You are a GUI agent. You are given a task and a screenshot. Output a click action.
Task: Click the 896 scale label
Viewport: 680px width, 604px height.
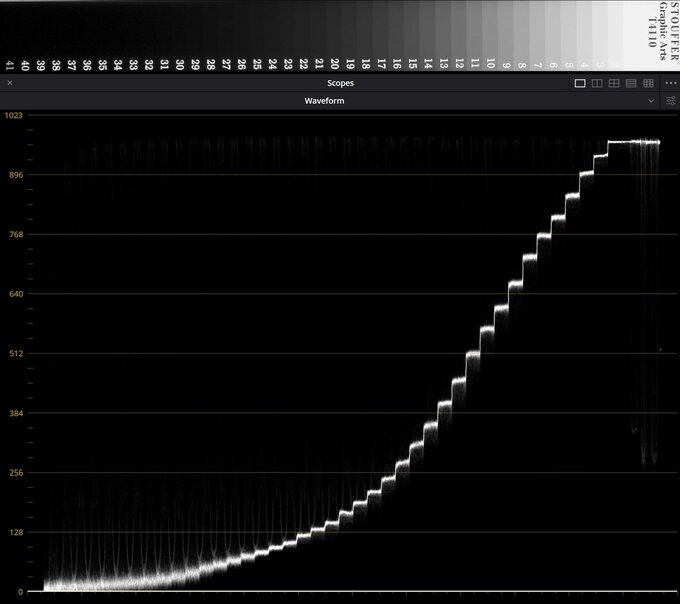[x=16, y=175]
